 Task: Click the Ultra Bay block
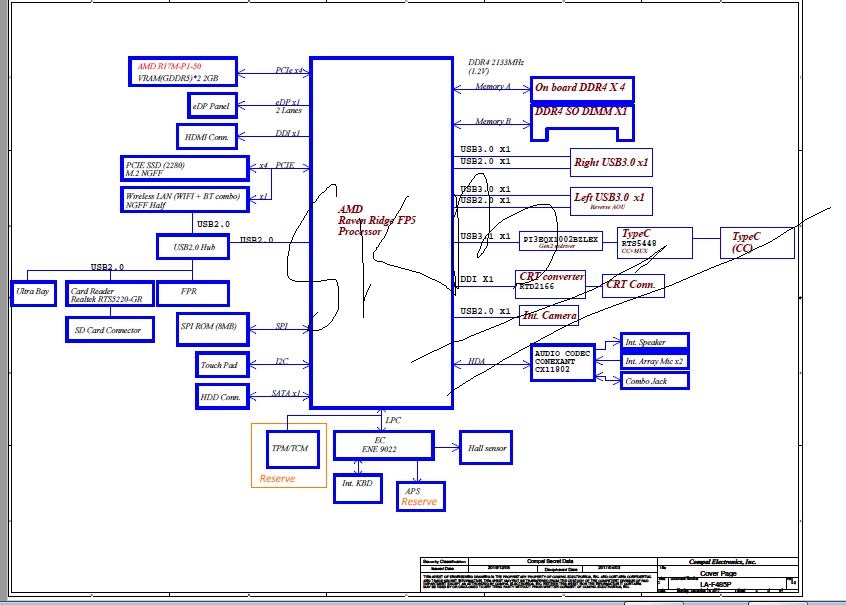pos(33,293)
